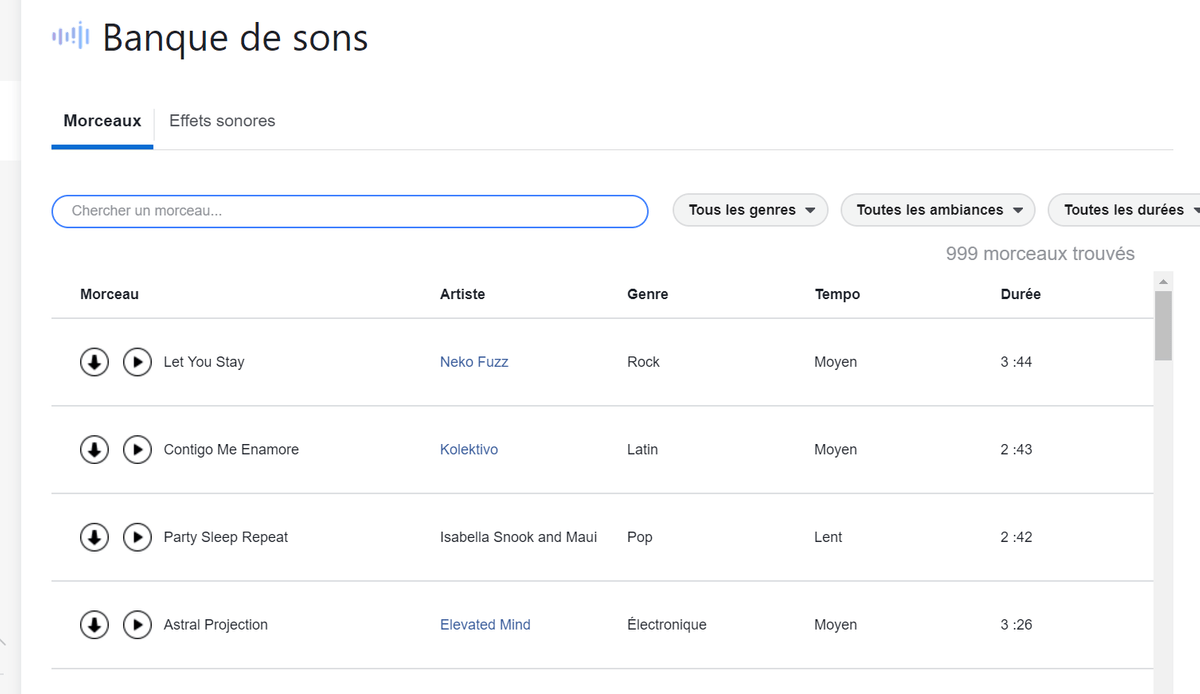The image size is (1200, 694).
Task: Open the Toutes les durées dropdown
Action: [1124, 210]
